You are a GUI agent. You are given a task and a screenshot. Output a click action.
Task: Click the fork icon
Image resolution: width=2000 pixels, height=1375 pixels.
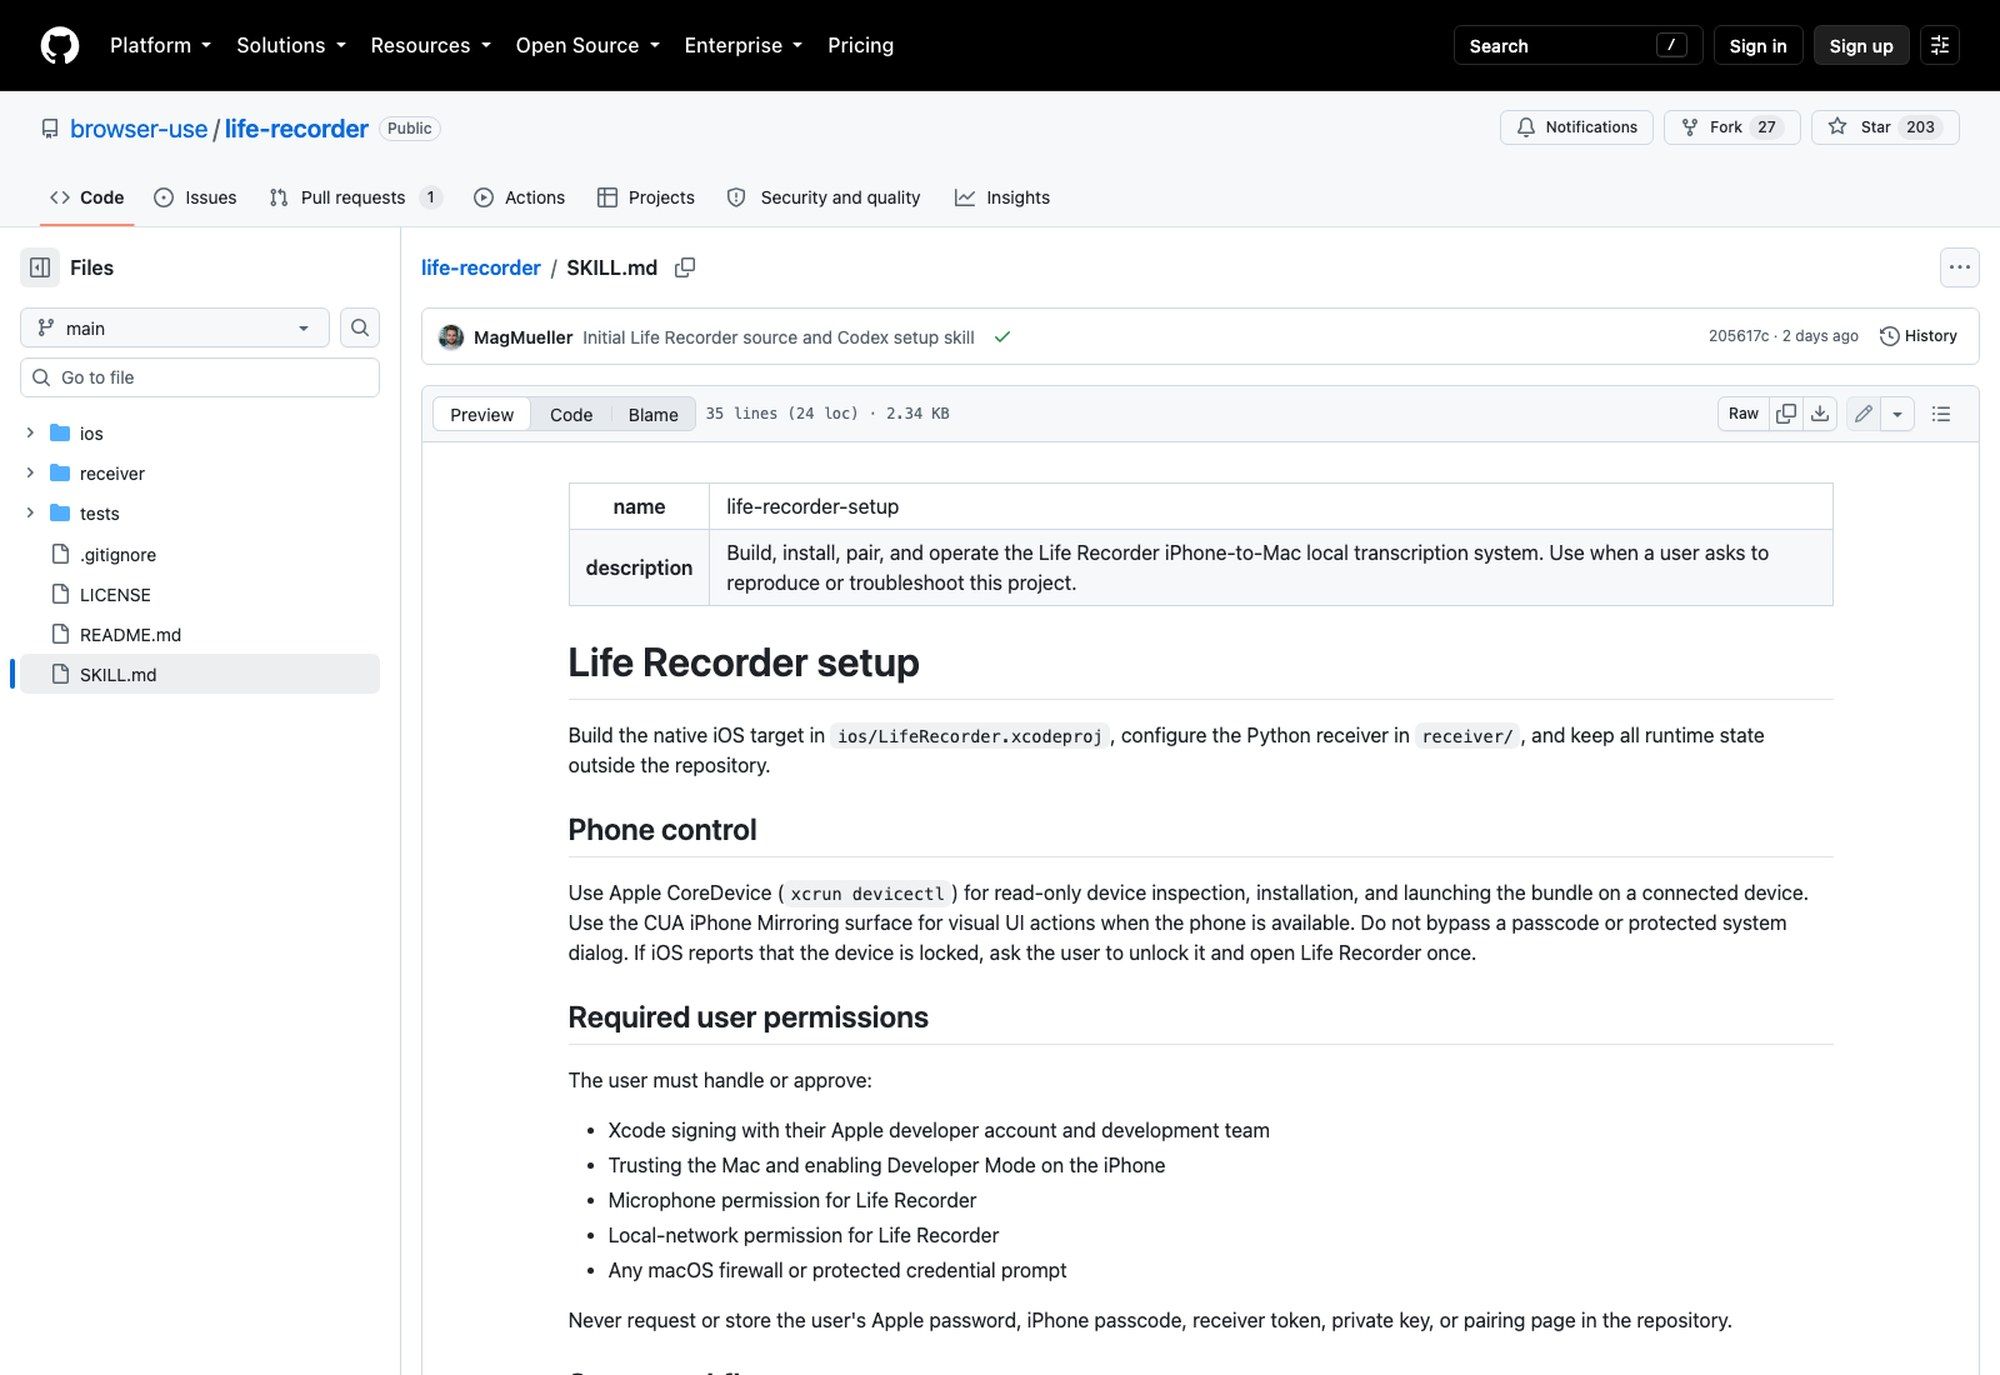[1690, 127]
